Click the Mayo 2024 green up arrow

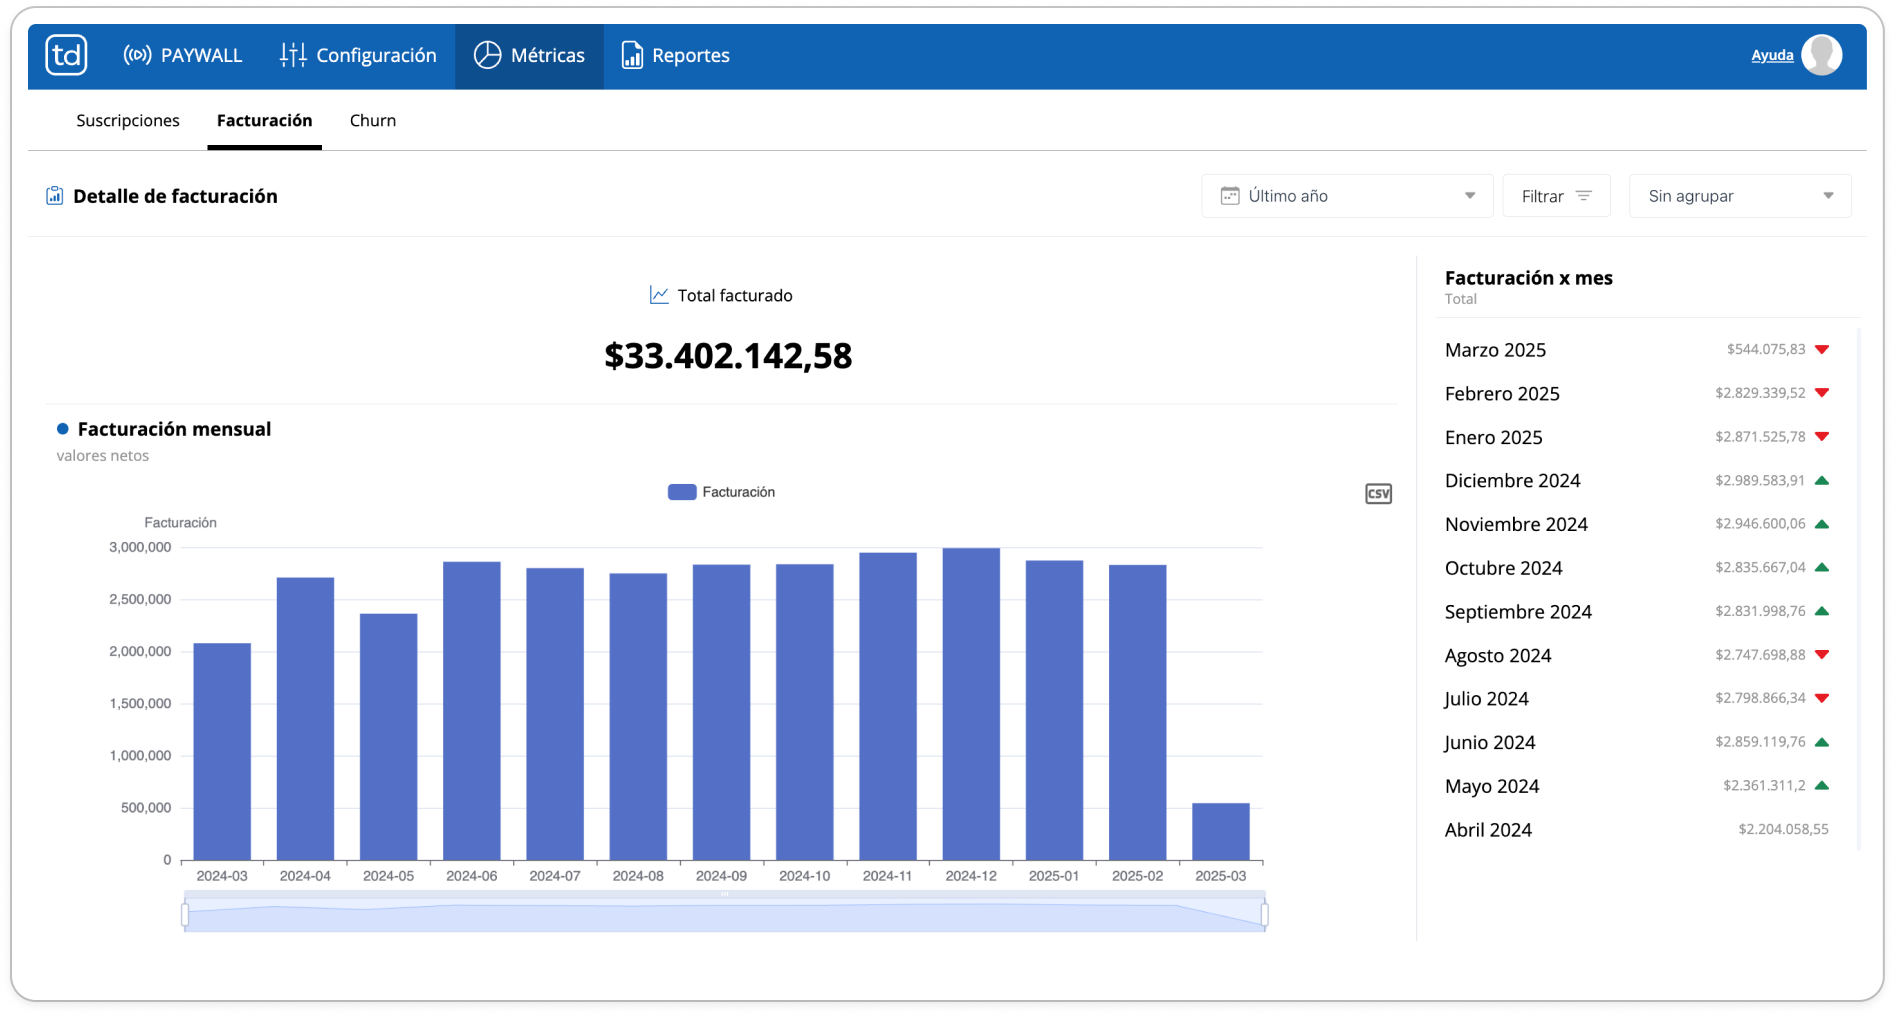tap(1822, 786)
